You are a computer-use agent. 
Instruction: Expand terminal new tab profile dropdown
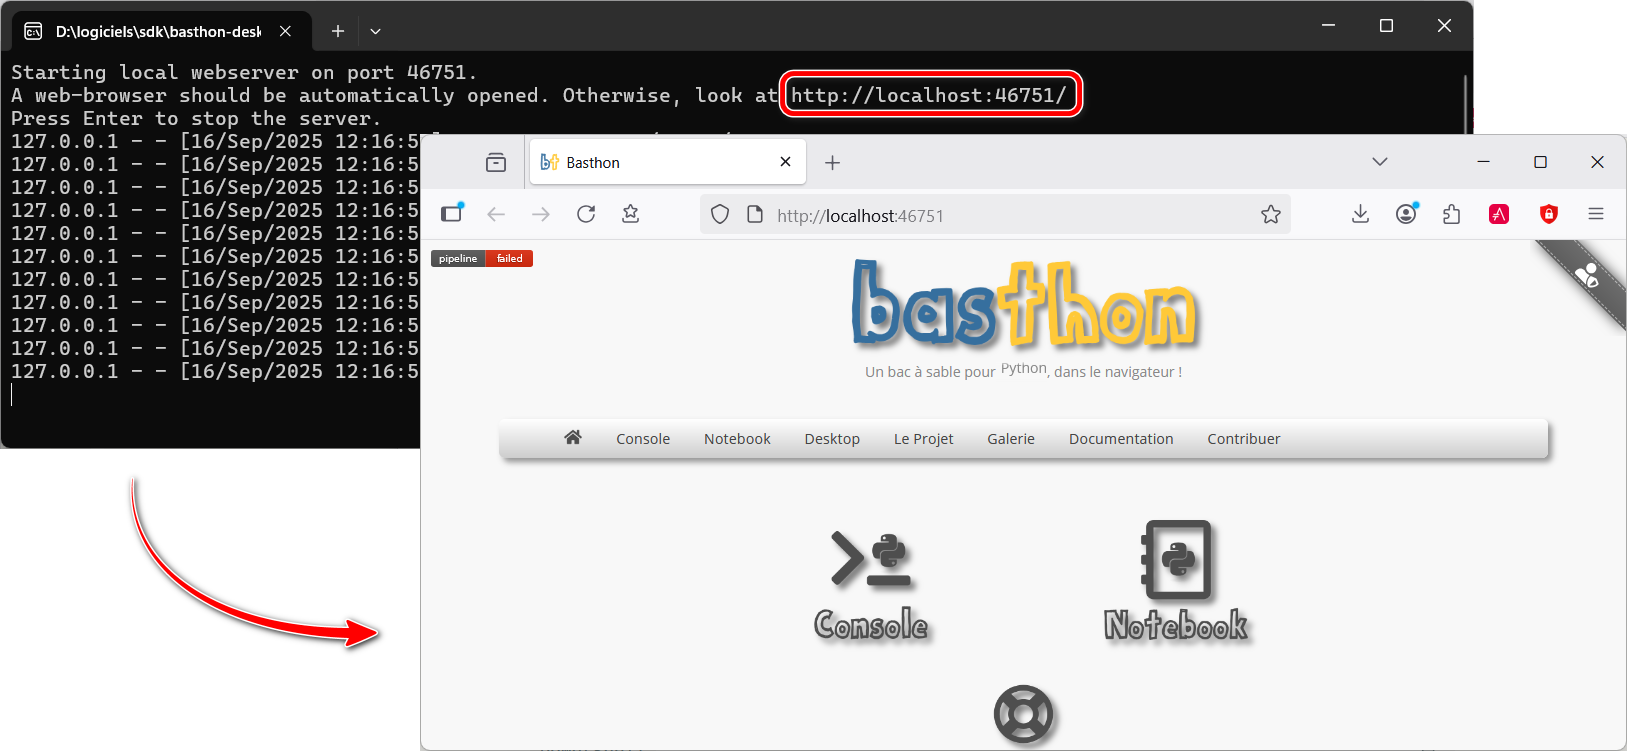[376, 31]
